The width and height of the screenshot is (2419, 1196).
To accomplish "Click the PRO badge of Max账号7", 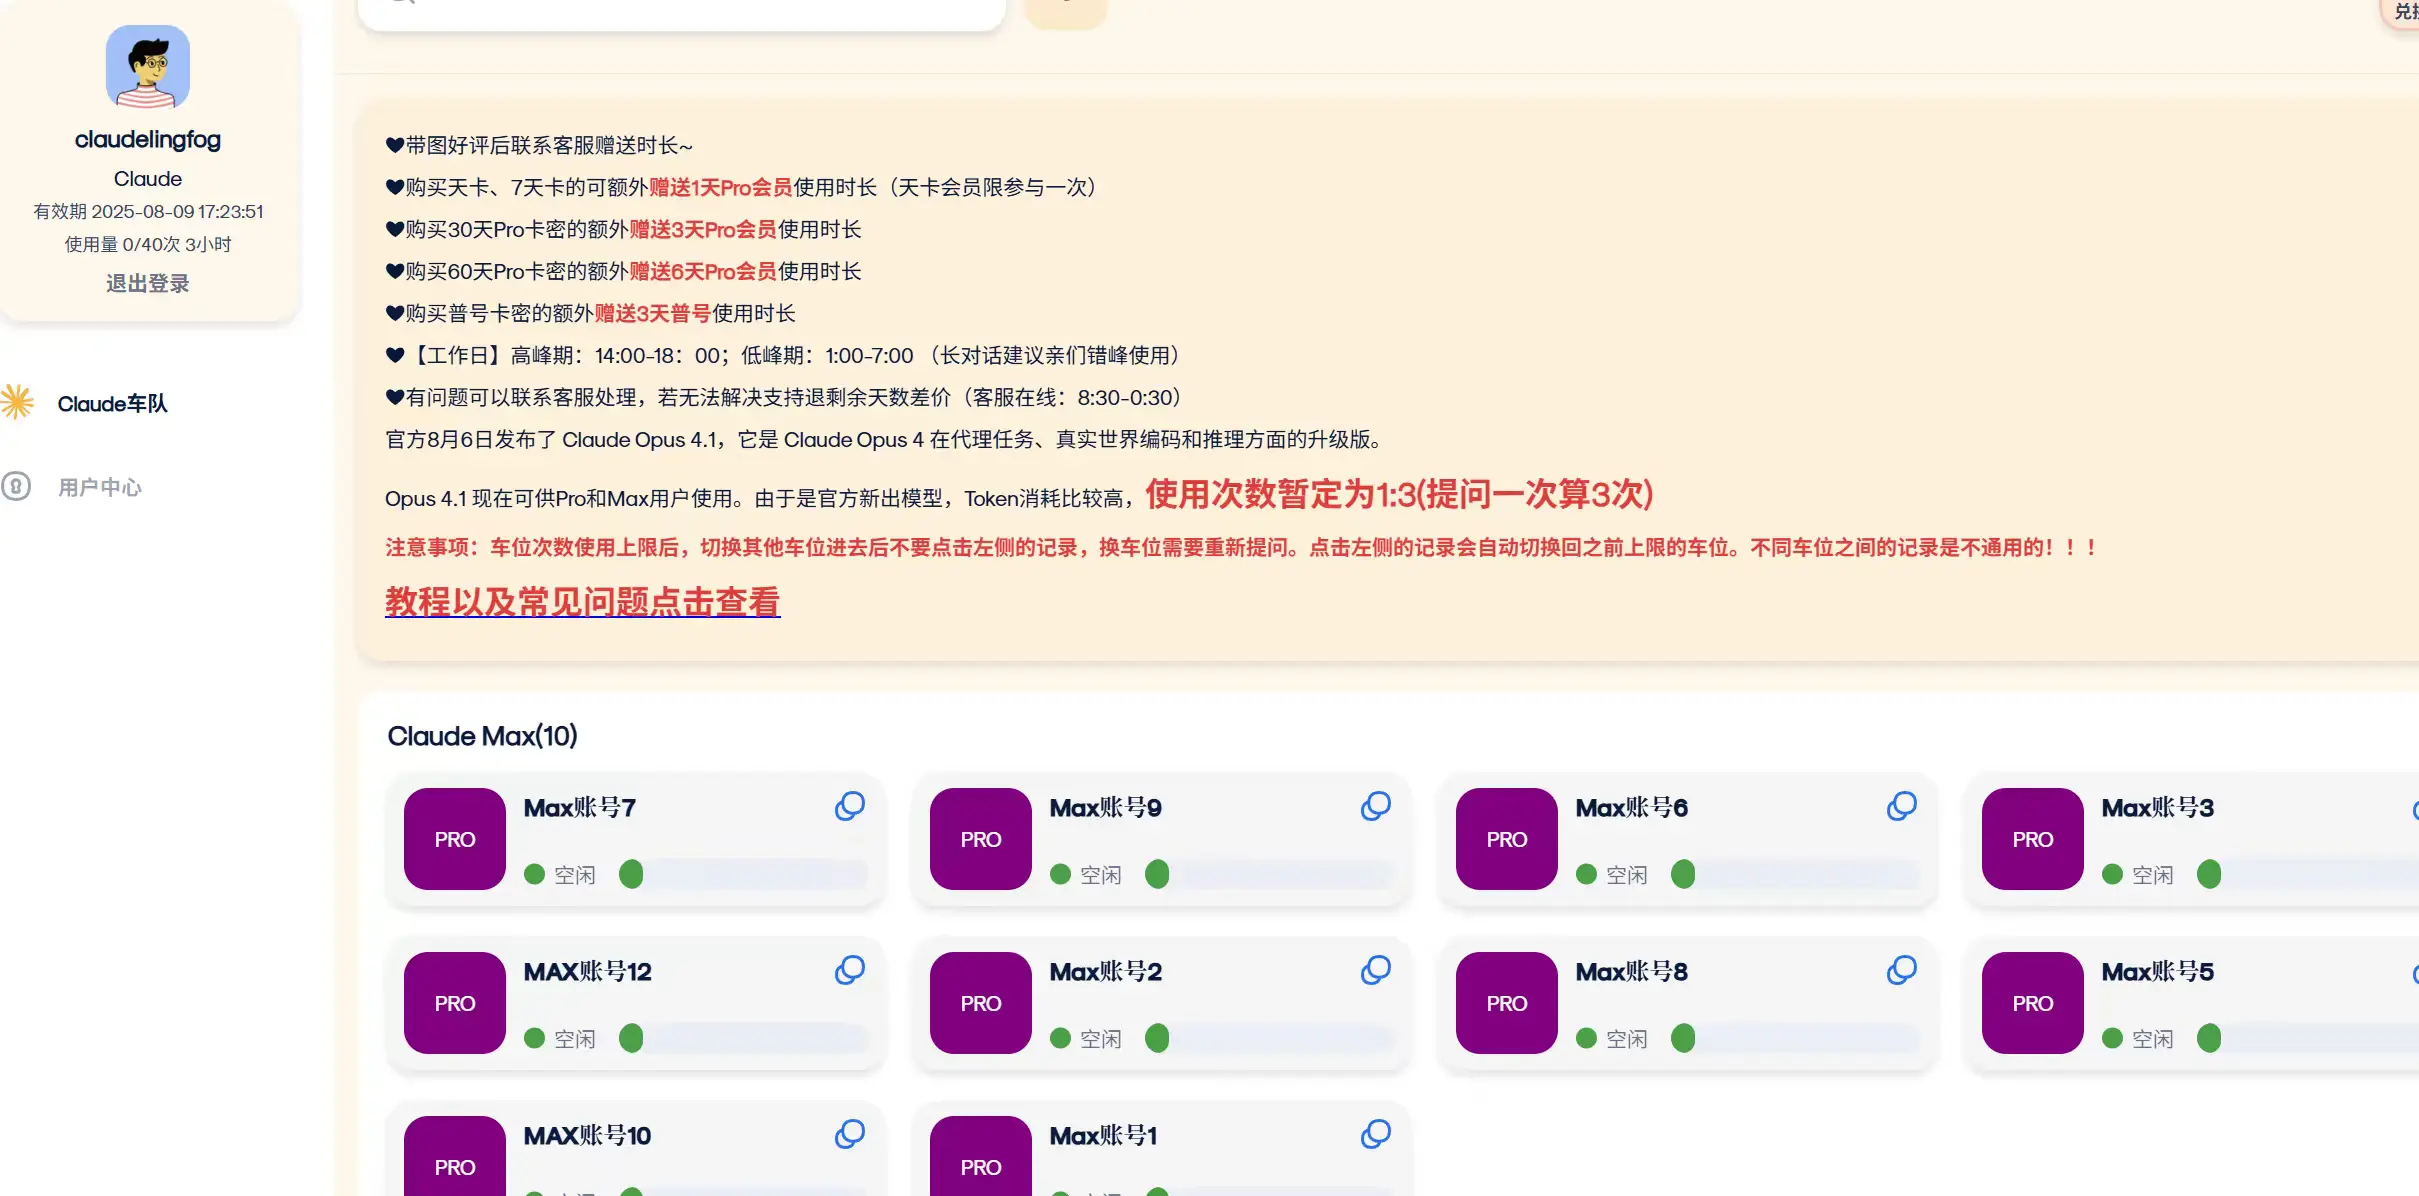I will 455,839.
